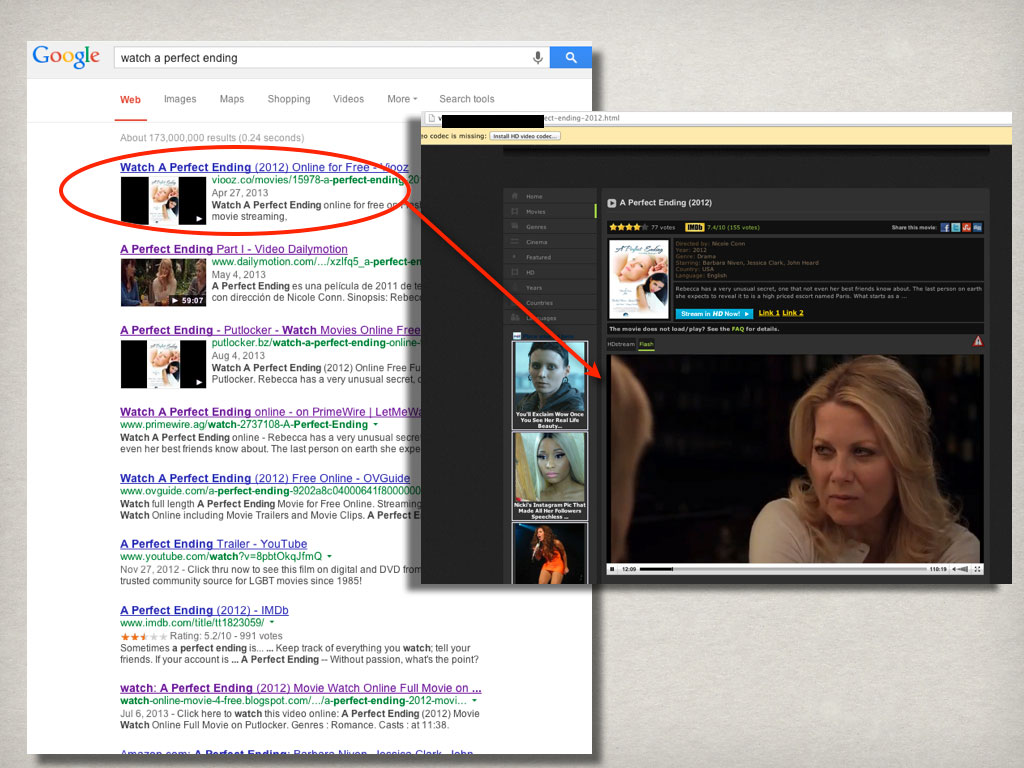Click Install HD video codec button
This screenshot has width=1024, height=768.
tap(524, 136)
